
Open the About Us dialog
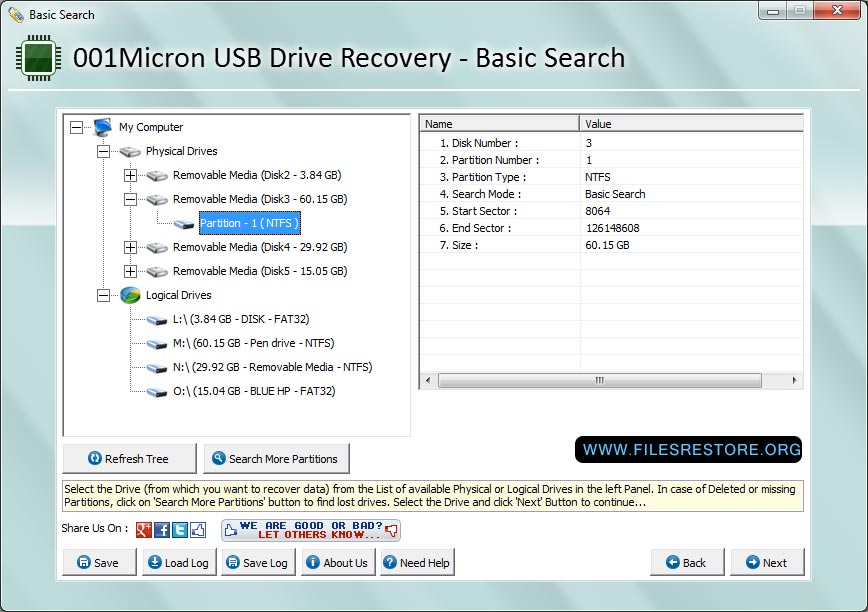coord(338,563)
